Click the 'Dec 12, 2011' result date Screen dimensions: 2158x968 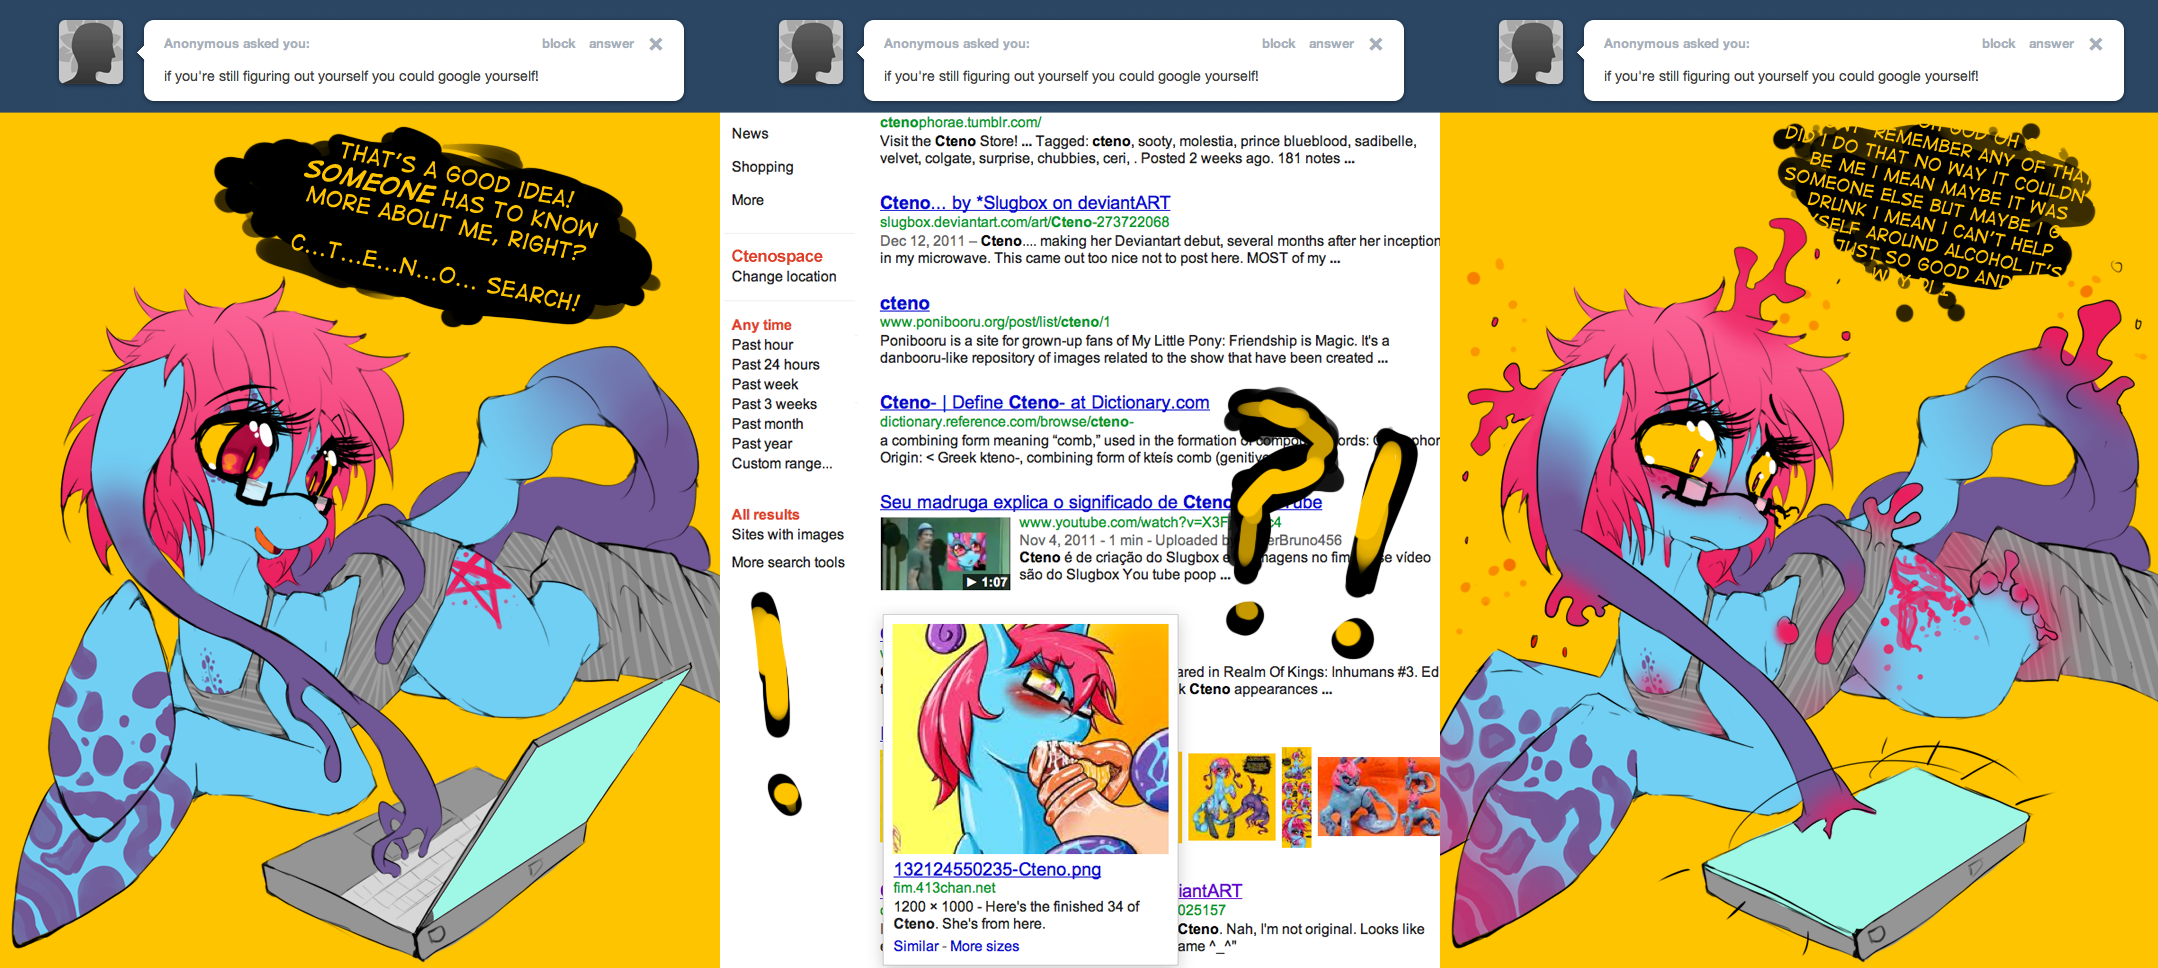coord(922,241)
